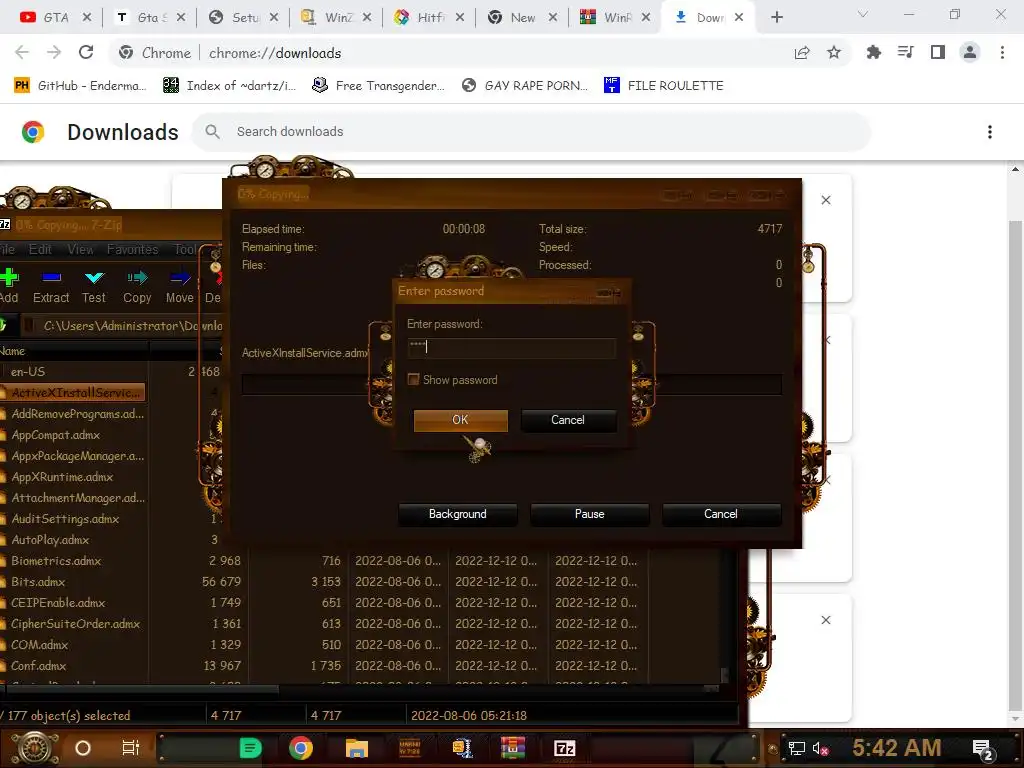Select Bits.admx in the file list
This screenshot has width=1024, height=768.
[x=38, y=582]
